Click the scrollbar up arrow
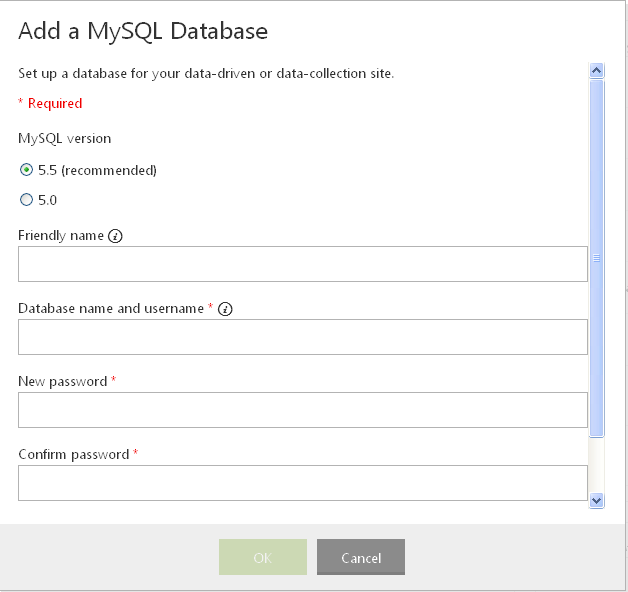 coord(596,71)
